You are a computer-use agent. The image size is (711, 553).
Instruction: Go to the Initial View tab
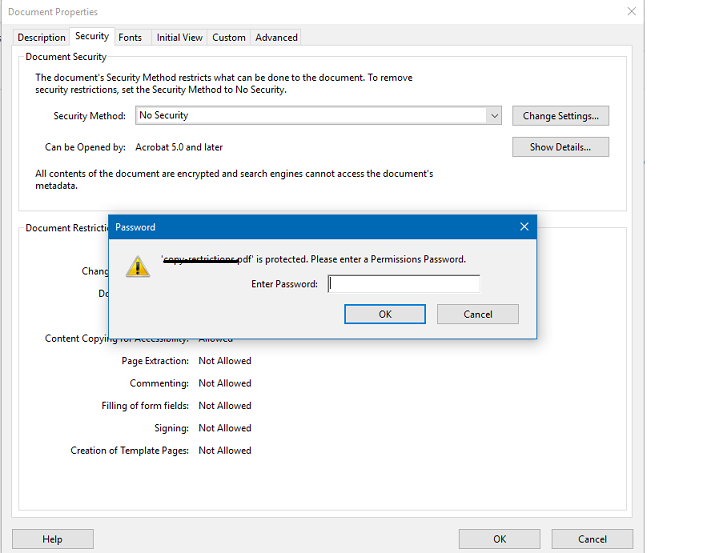[180, 38]
